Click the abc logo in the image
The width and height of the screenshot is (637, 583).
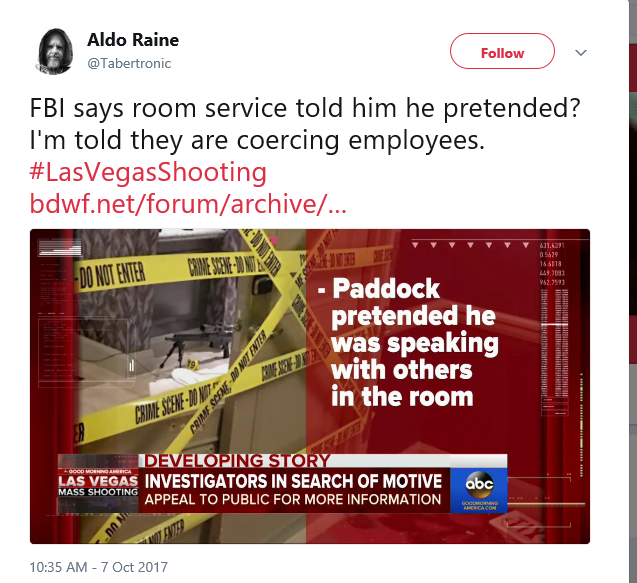coord(479,485)
